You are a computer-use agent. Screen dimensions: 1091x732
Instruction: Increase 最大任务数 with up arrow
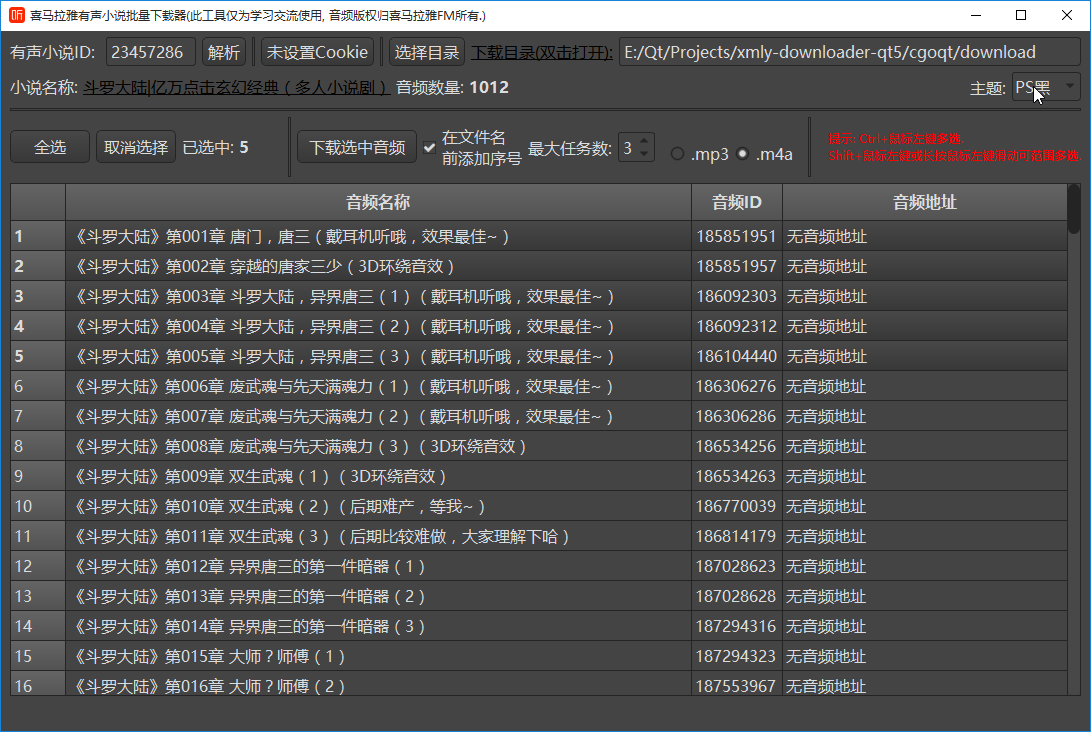(x=644, y=140)
